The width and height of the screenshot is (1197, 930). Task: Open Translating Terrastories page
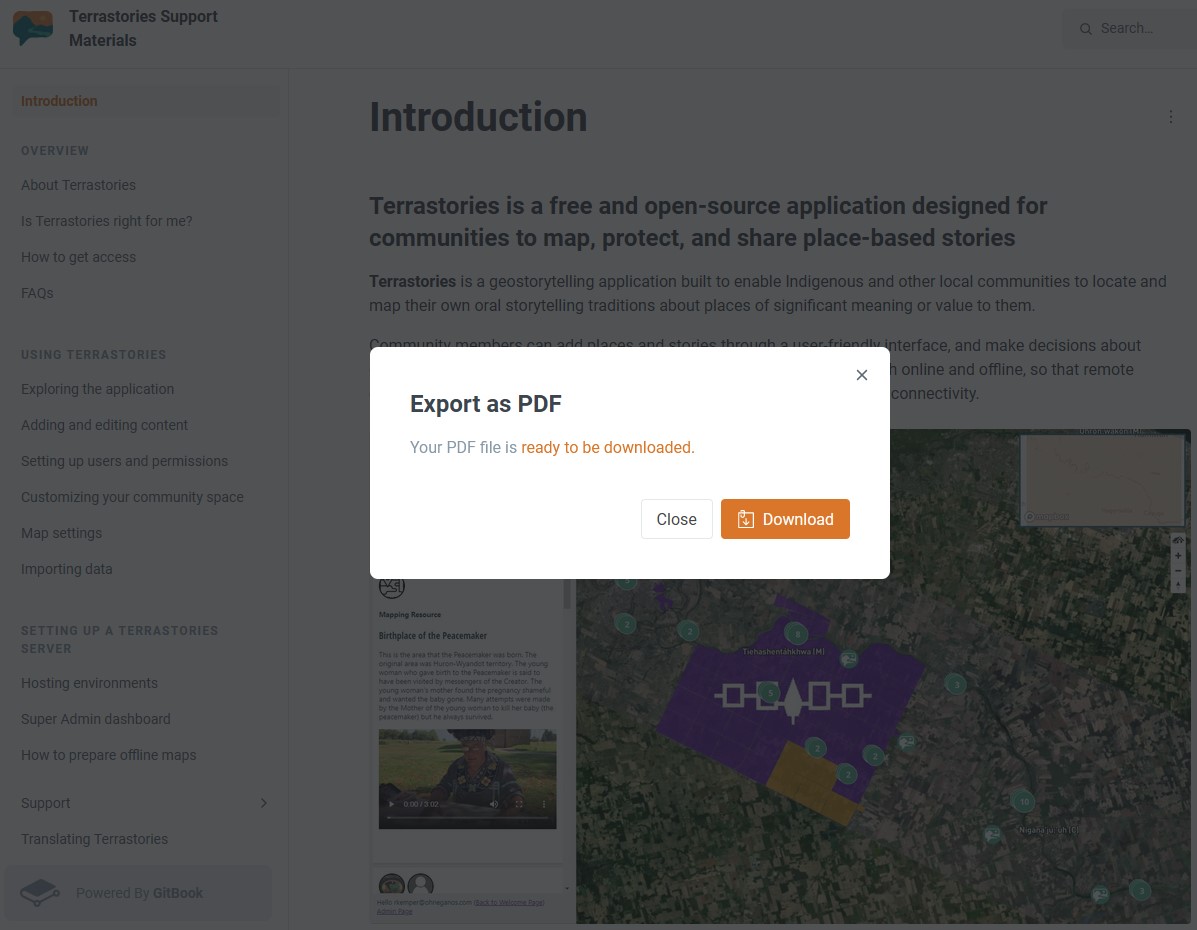(94, 839)
